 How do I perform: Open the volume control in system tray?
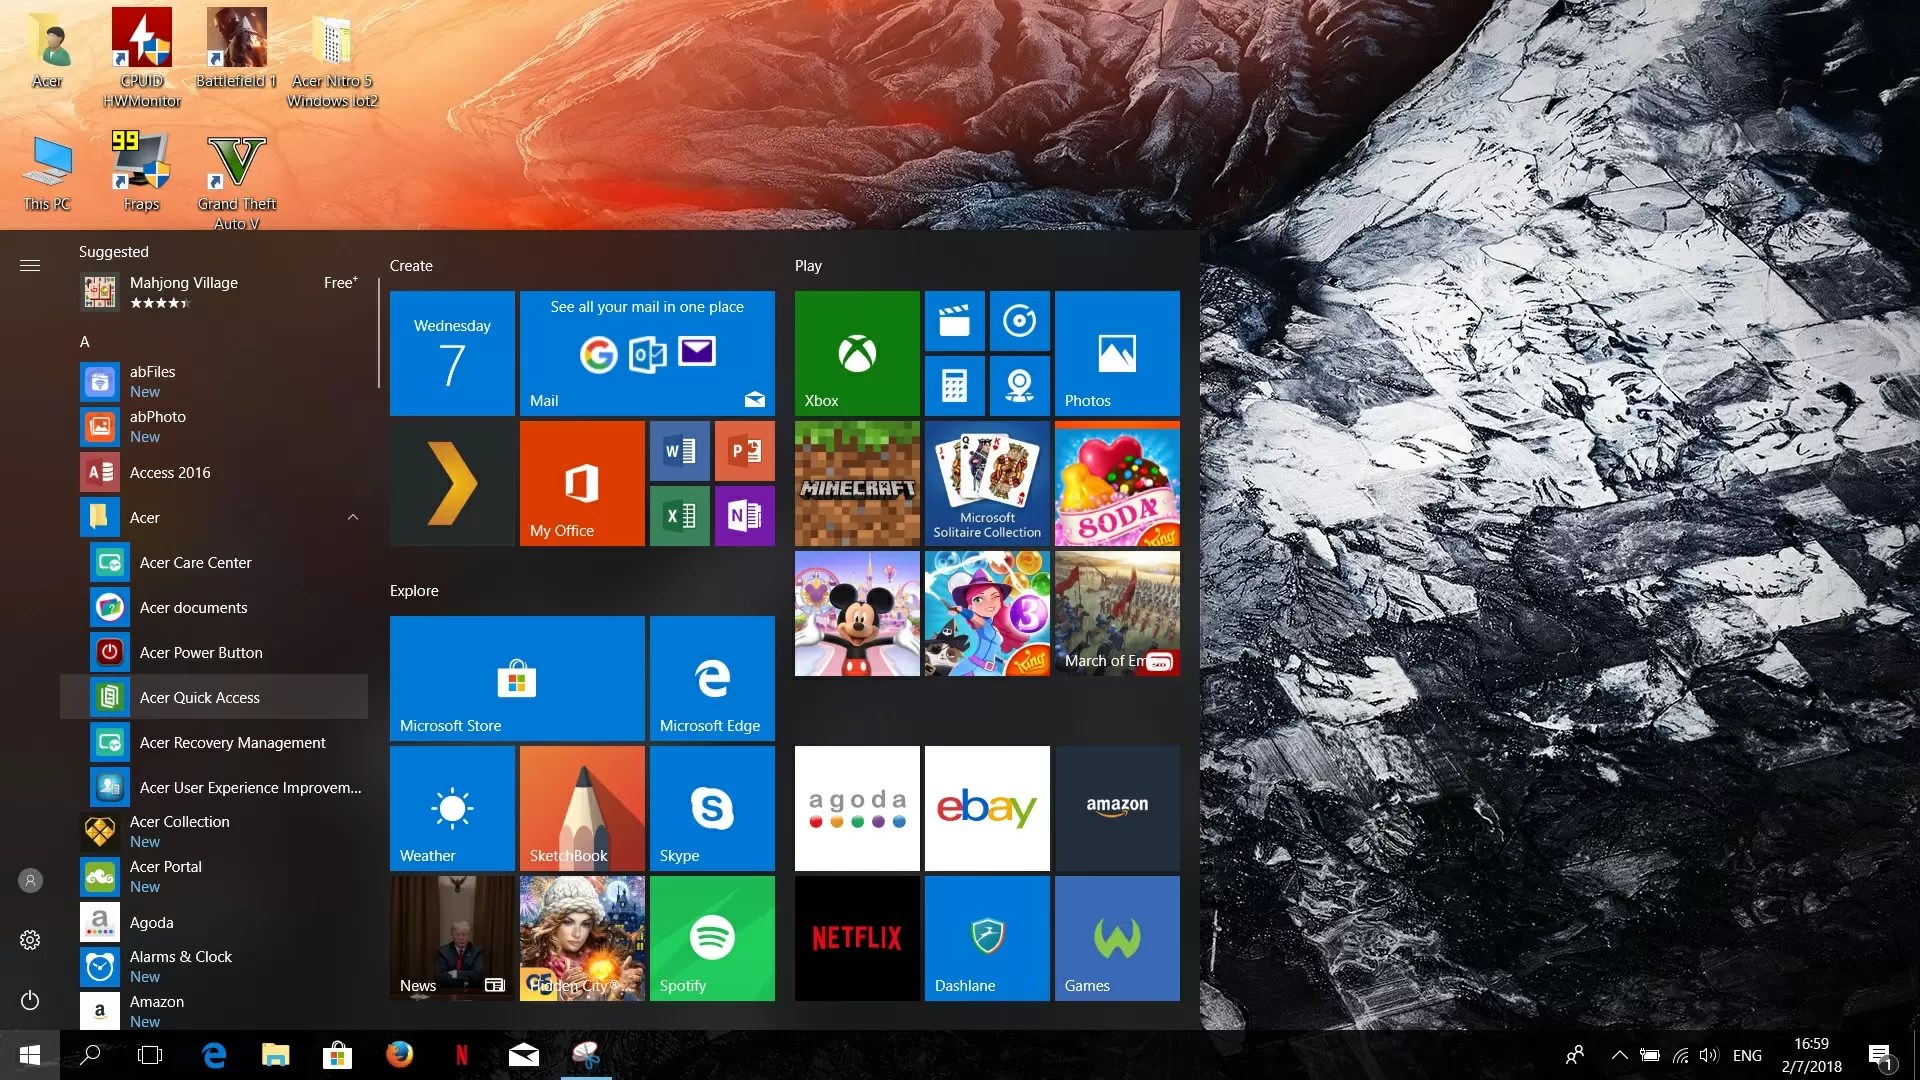pyautogui.click(x=1708, y=1055)
